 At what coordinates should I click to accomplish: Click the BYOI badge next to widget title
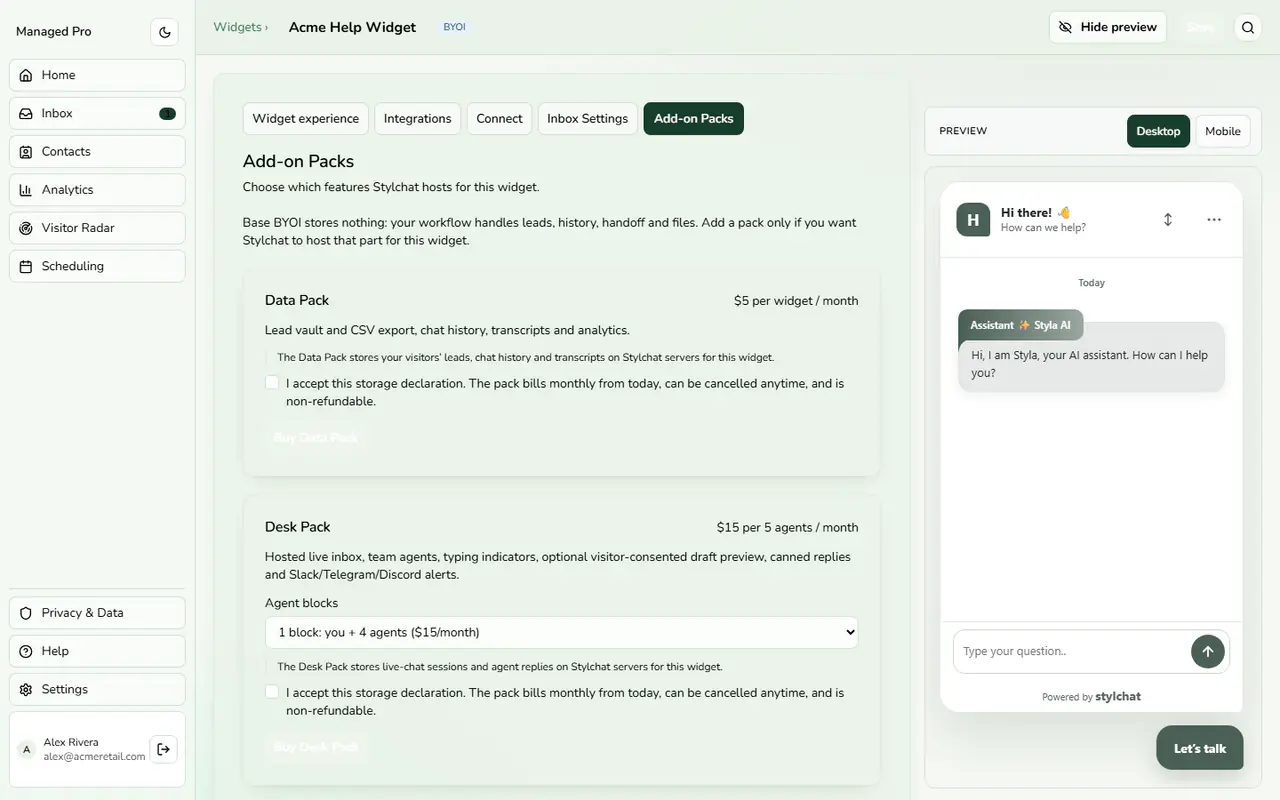[x=455, y=27]
